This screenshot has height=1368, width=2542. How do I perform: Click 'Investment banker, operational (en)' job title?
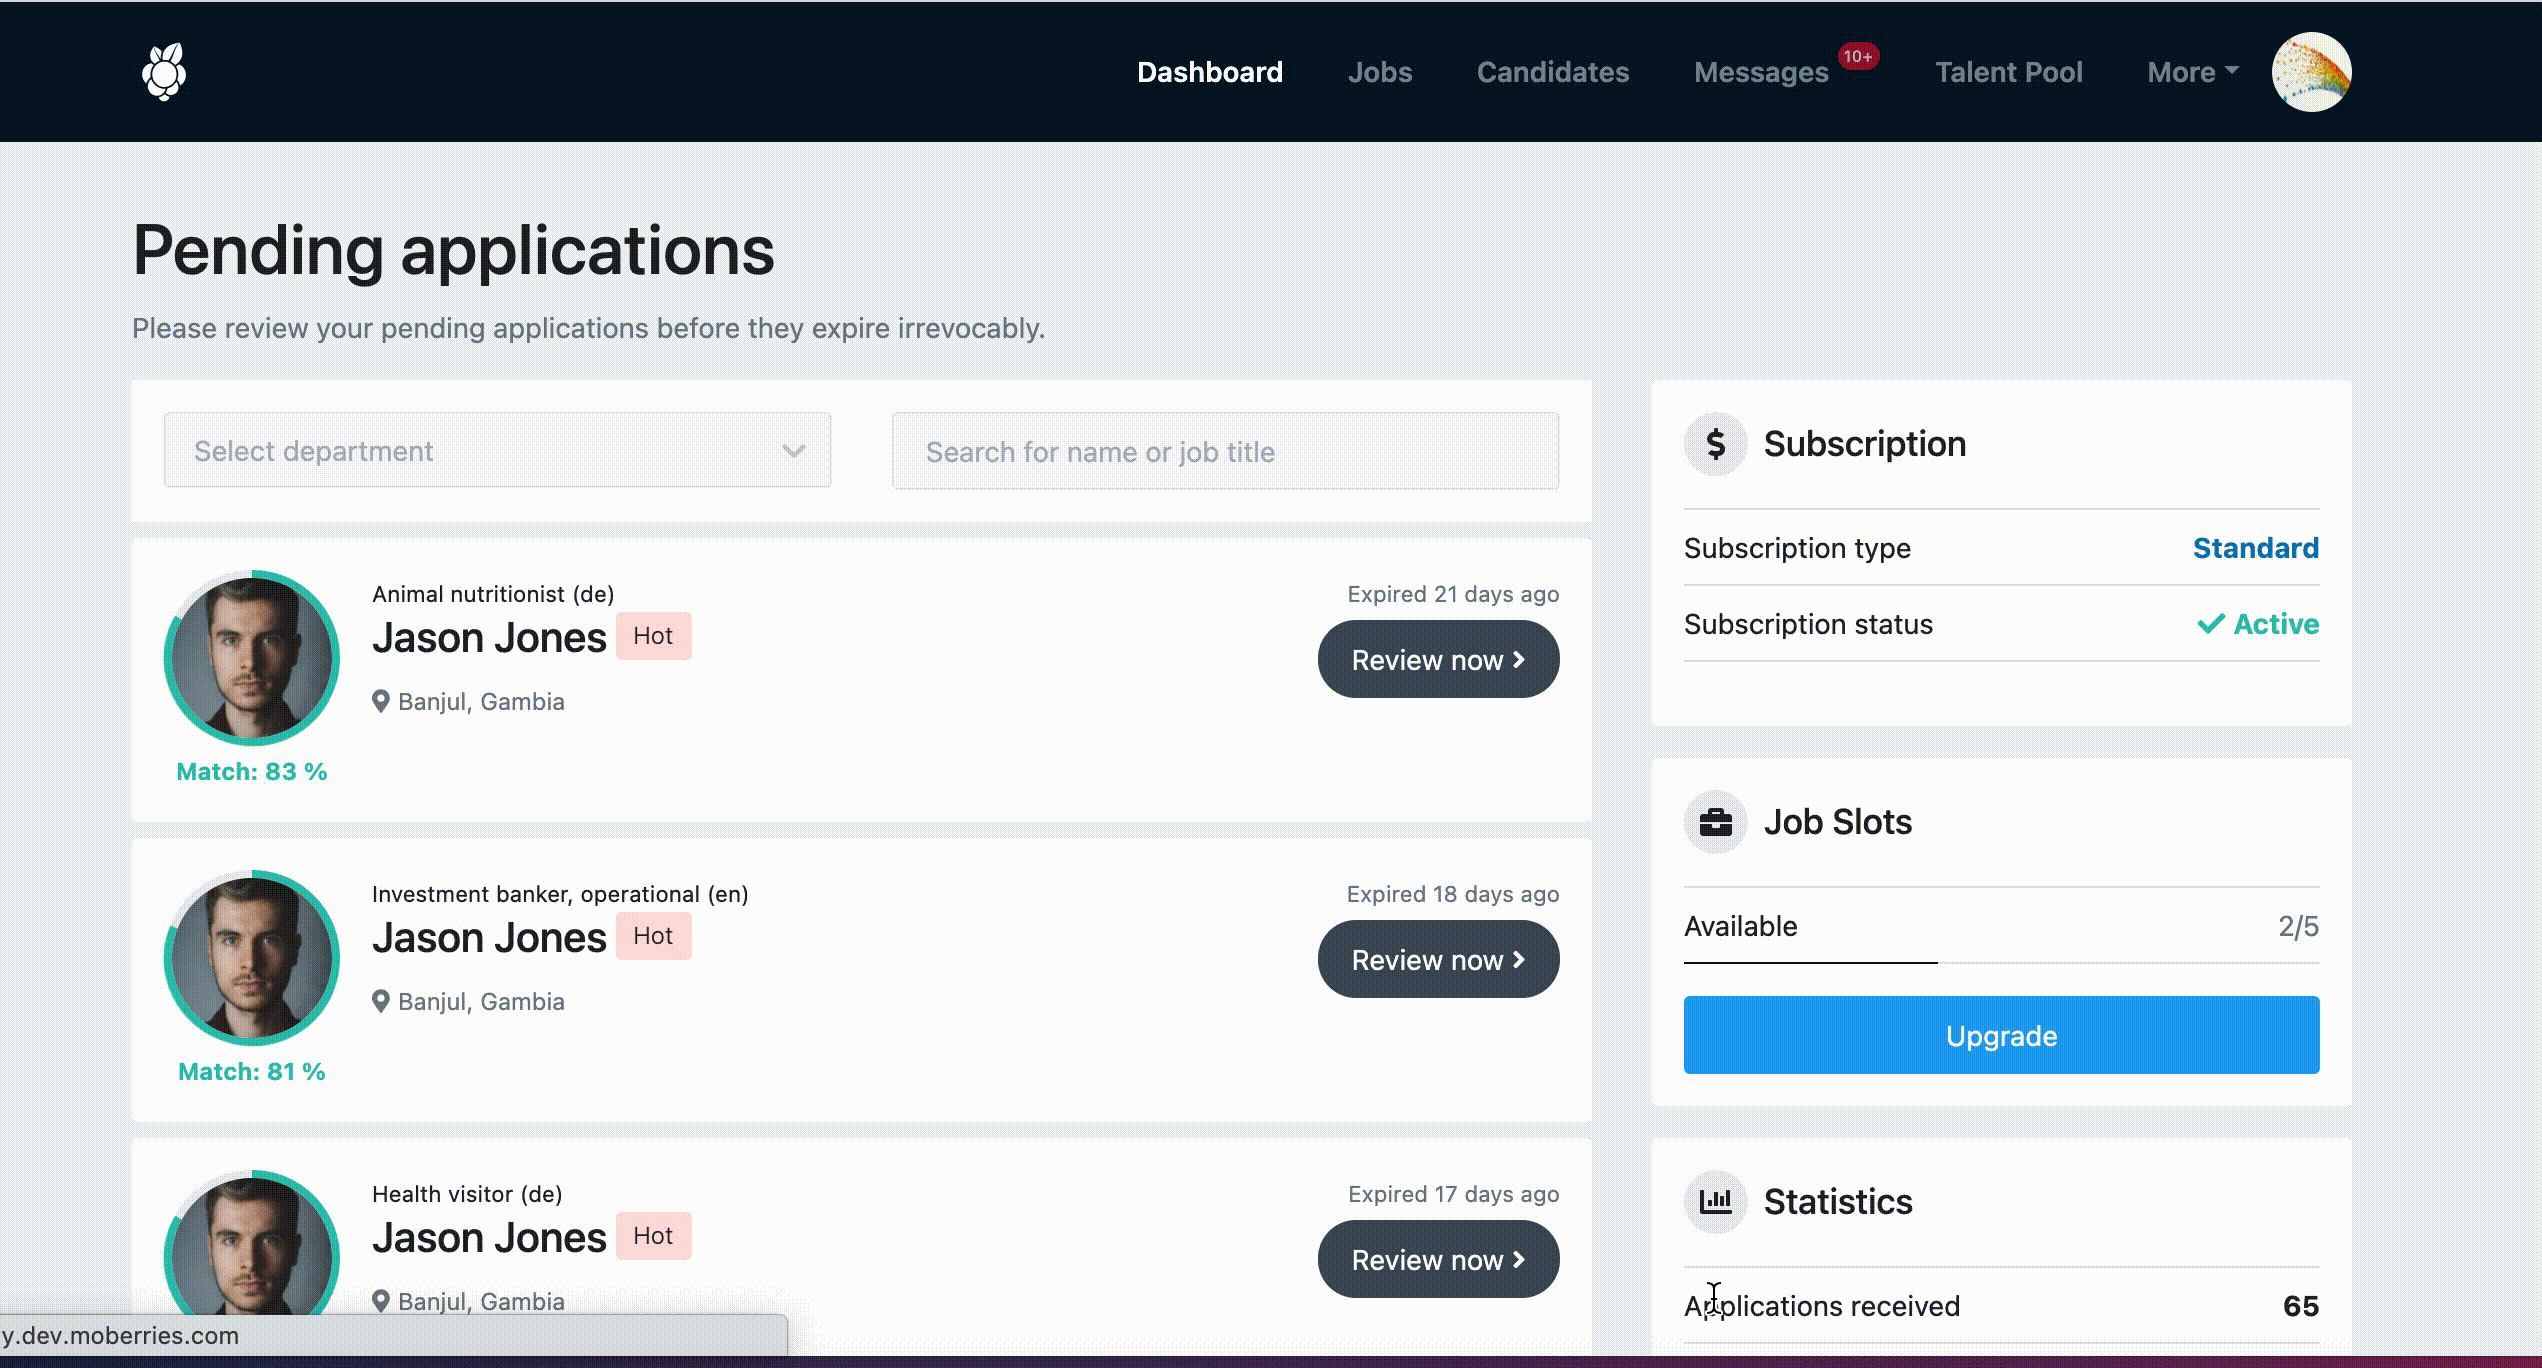(560, 894)
